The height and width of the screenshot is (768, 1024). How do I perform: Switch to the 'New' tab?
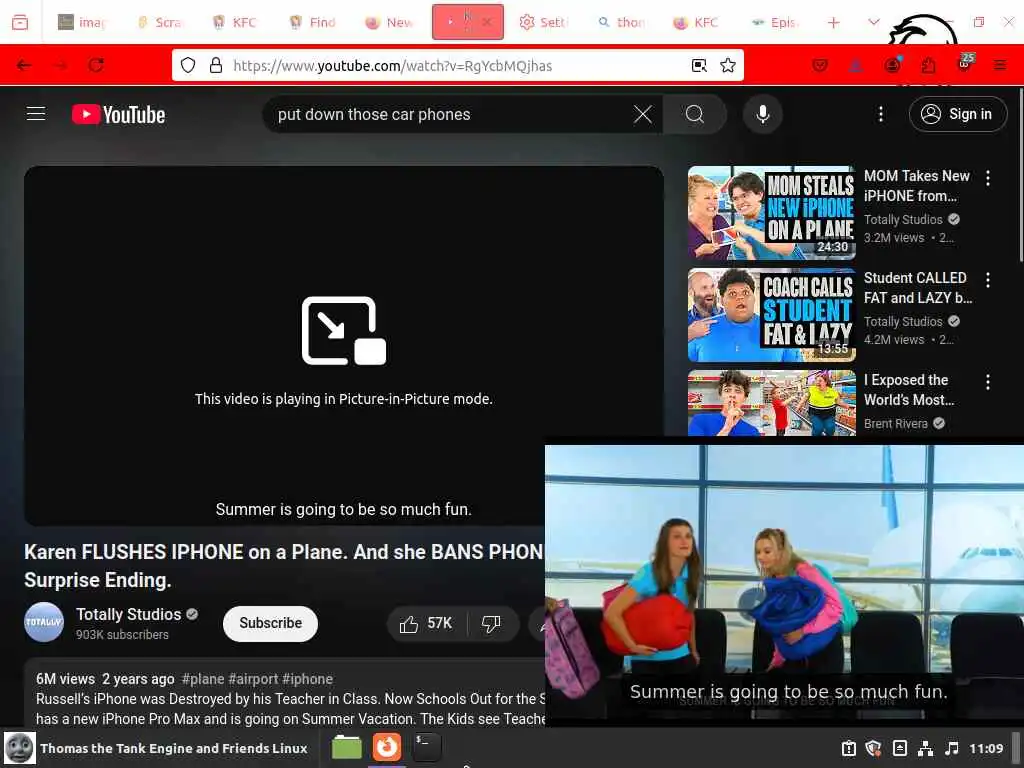click(390, 22)
